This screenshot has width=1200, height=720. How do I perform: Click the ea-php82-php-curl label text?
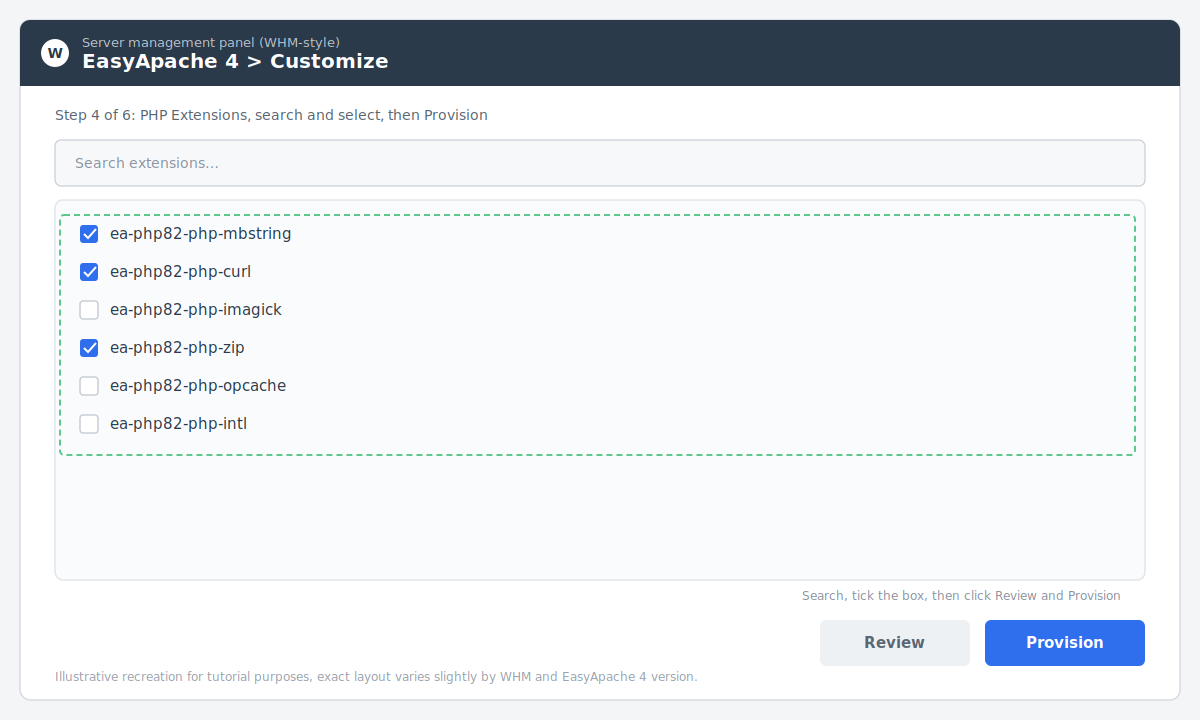[180, 272]
